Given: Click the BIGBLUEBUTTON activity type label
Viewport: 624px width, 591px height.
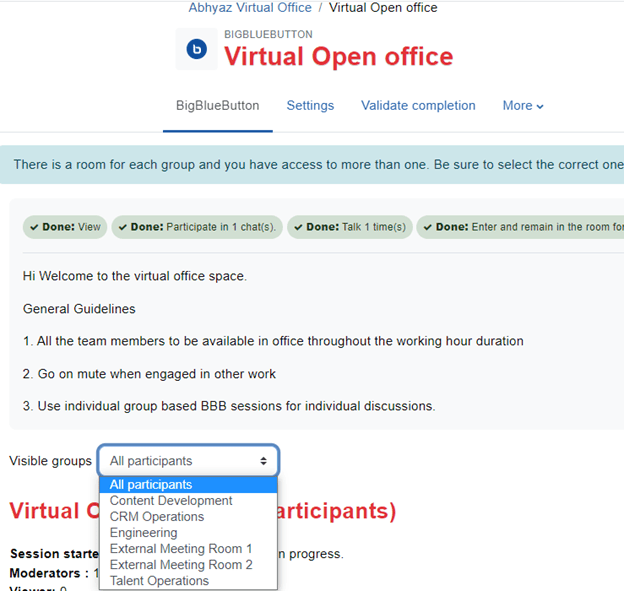Looking at the screenshot, I should tap(268, 34).
